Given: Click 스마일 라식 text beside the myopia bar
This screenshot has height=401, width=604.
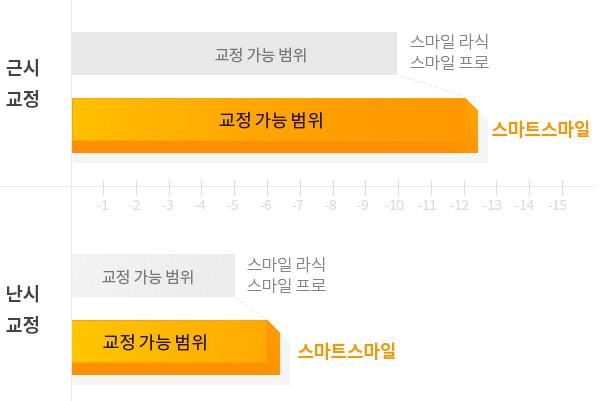Looking at the screenshot, I should click(449, 41).
